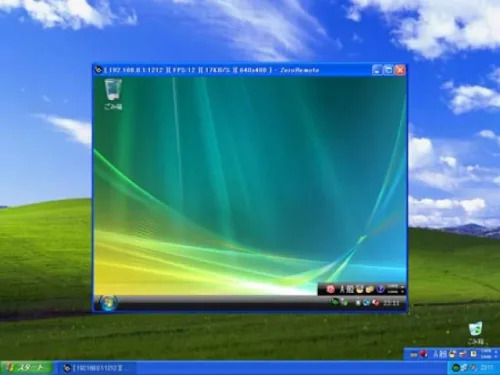Open the Vista Start orb in remote session
The image size is (500, 375).
[x=108, y=303]
